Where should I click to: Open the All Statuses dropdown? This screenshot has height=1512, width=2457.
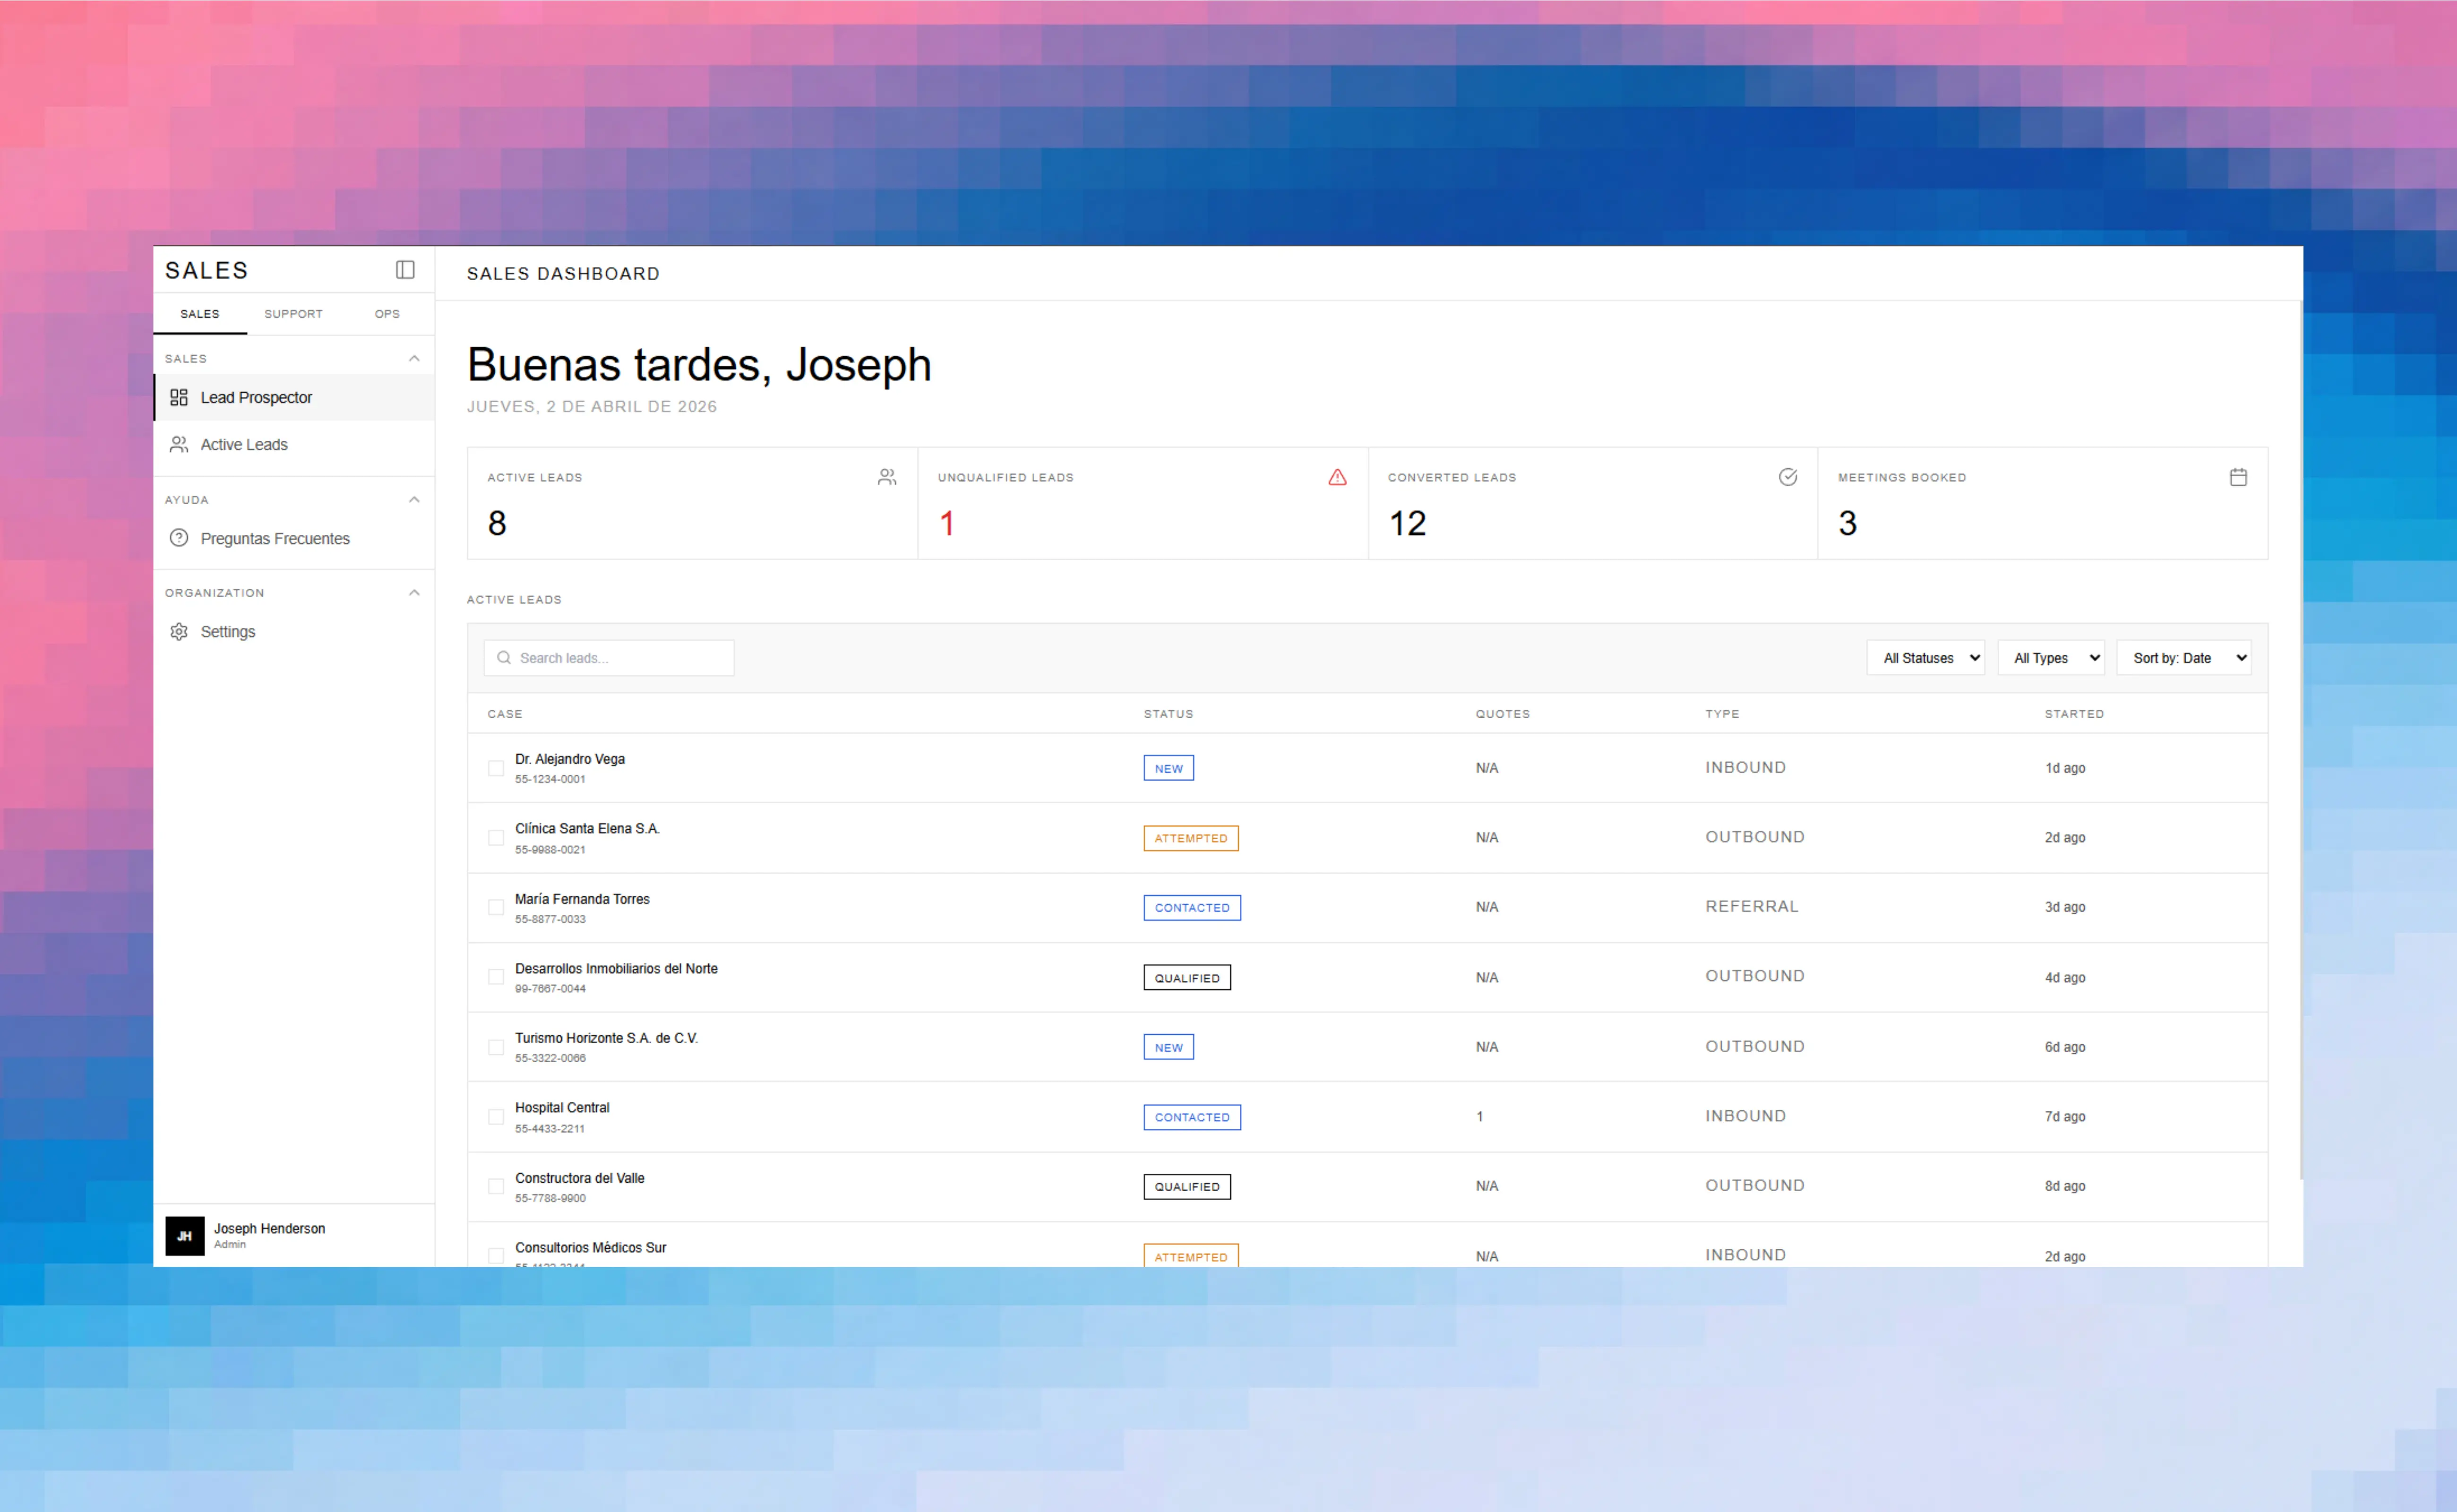(1925, 658)
